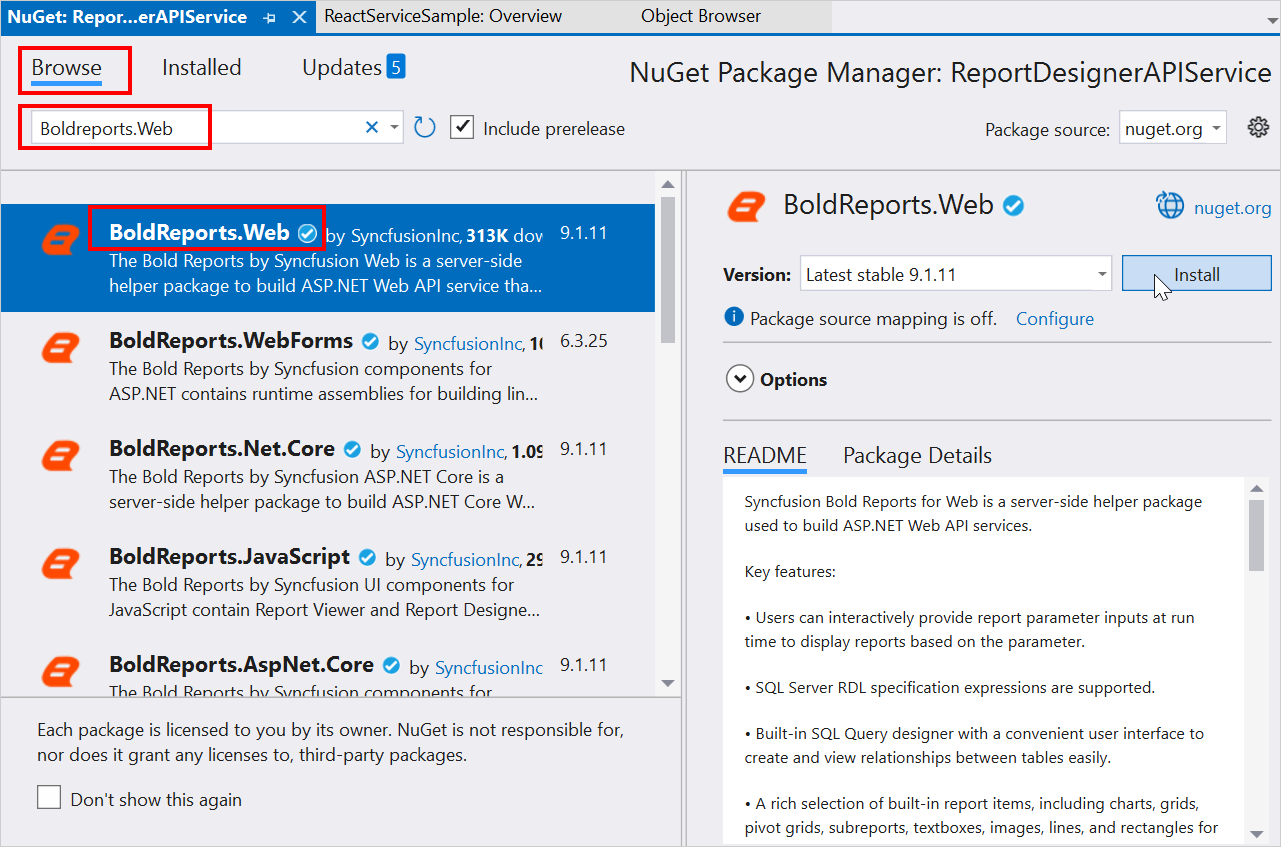1281x847 pixels.
Task: Open the Package source dropdown
Action: pos(1173,128)
